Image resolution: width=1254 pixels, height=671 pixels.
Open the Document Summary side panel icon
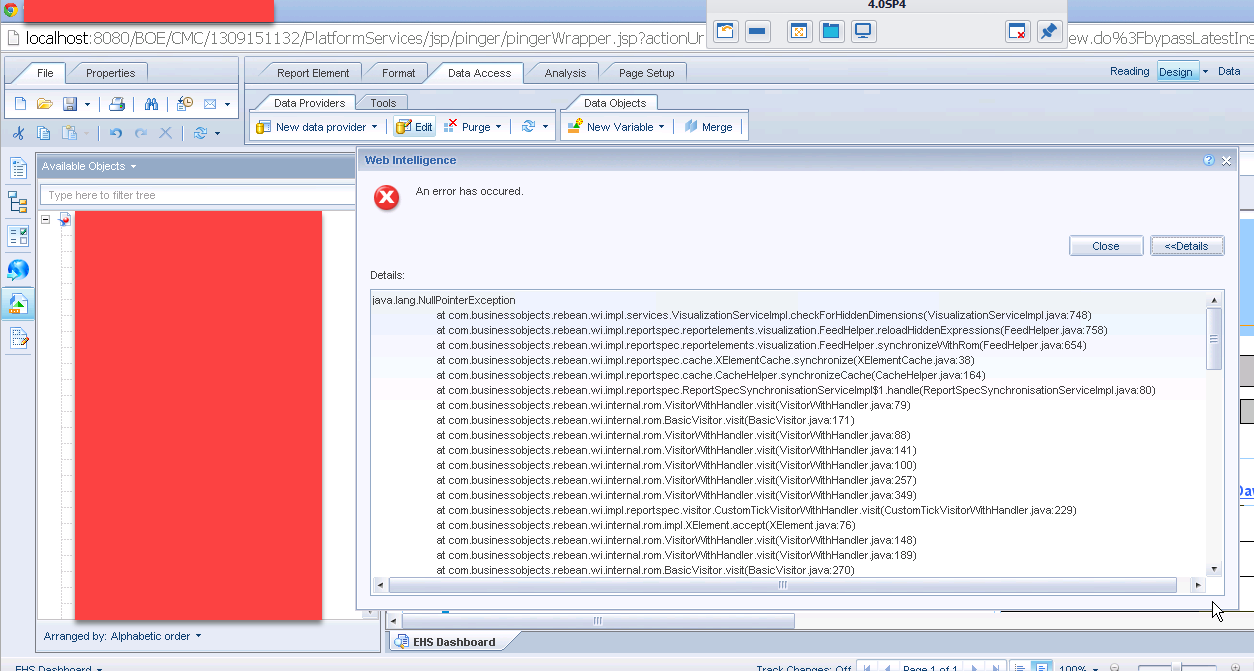(18, 168)
